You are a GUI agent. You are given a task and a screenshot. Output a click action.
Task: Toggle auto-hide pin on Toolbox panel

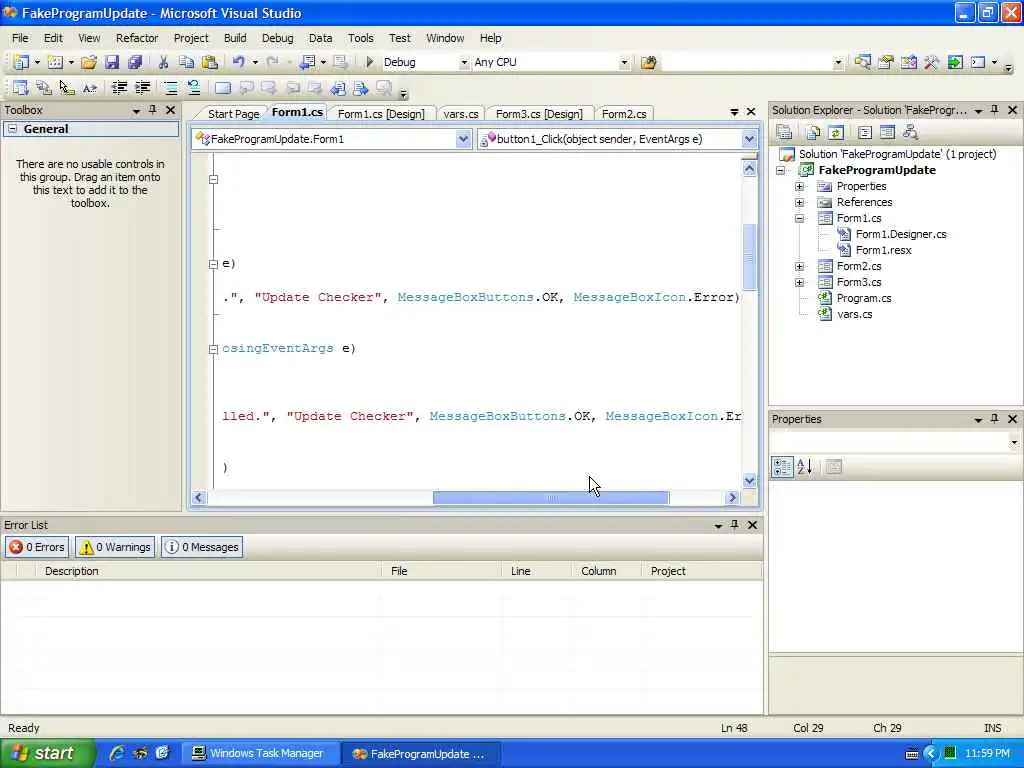tap(153, 110)
